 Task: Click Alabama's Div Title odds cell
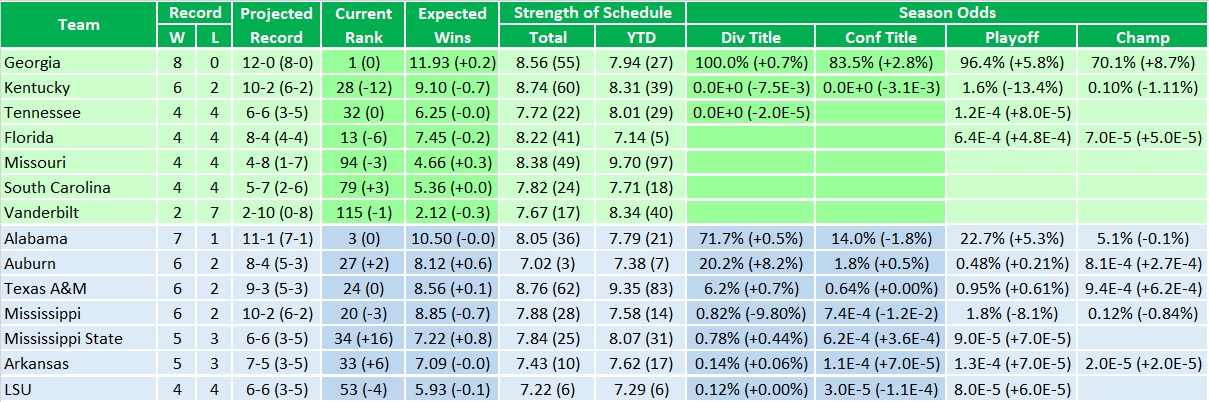pyautogui.click(x=750, y=238)
